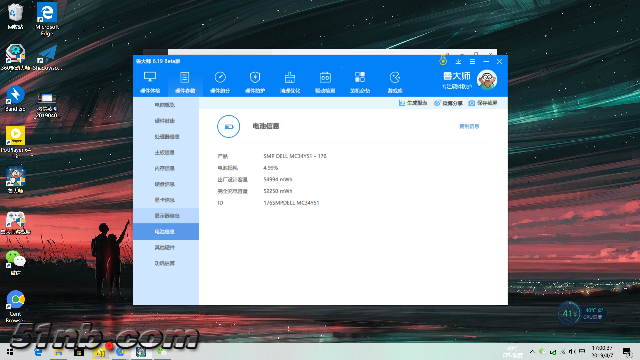Open Lu Dashi mascot desktop shortcut
Screen dimensions: 640x360
coord(15,180)
